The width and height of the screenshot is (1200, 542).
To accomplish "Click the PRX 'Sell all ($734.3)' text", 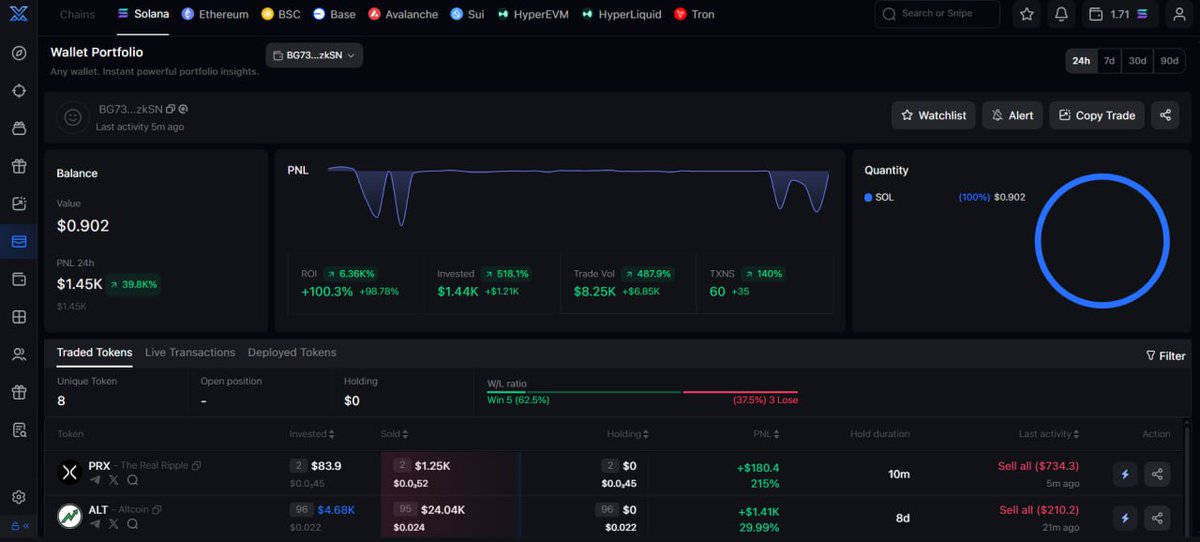I will [x=1039, y=466].
